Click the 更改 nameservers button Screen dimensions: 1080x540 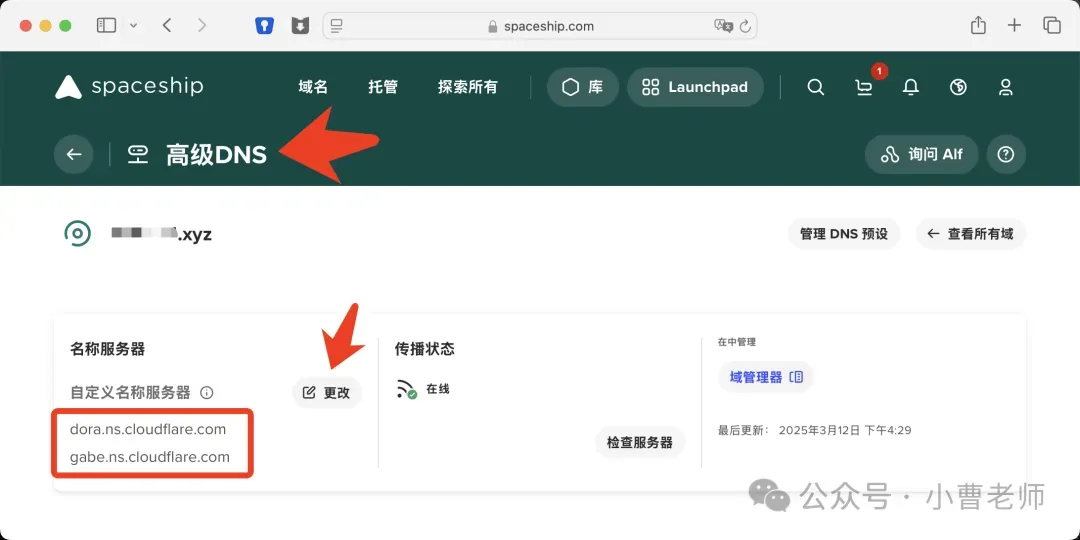(327, 393)
